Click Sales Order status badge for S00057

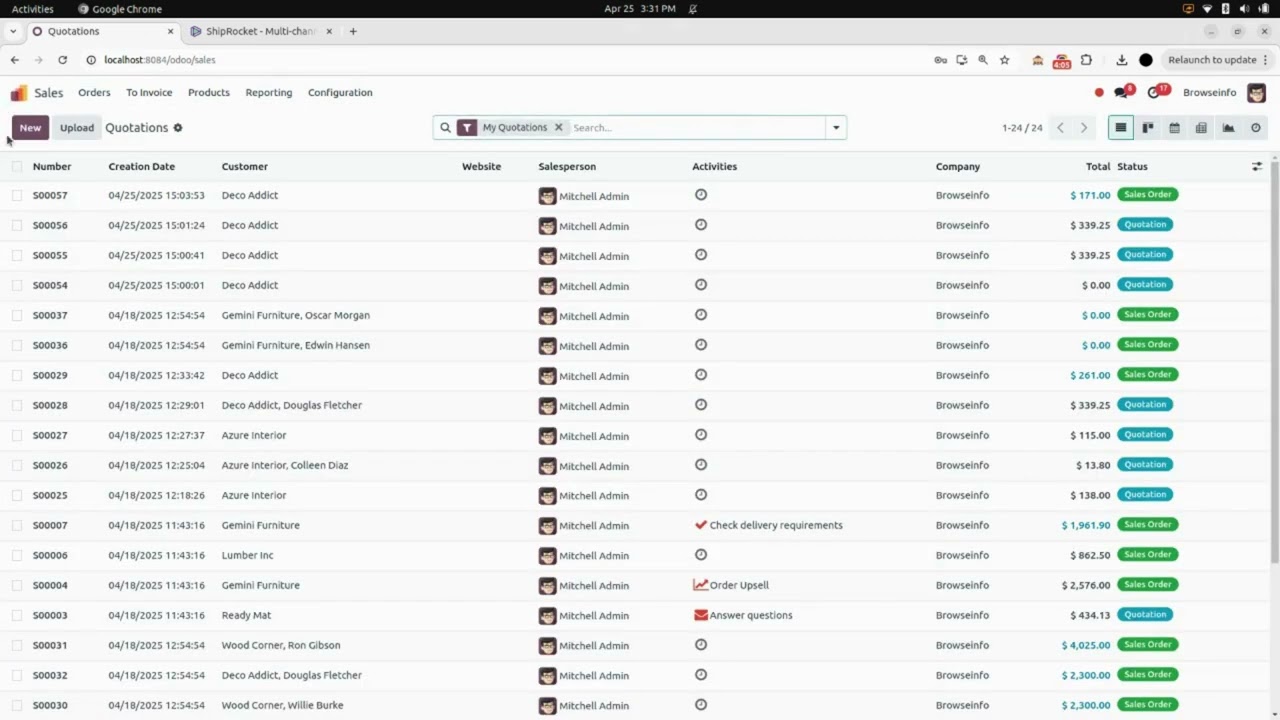point(1148,195)
